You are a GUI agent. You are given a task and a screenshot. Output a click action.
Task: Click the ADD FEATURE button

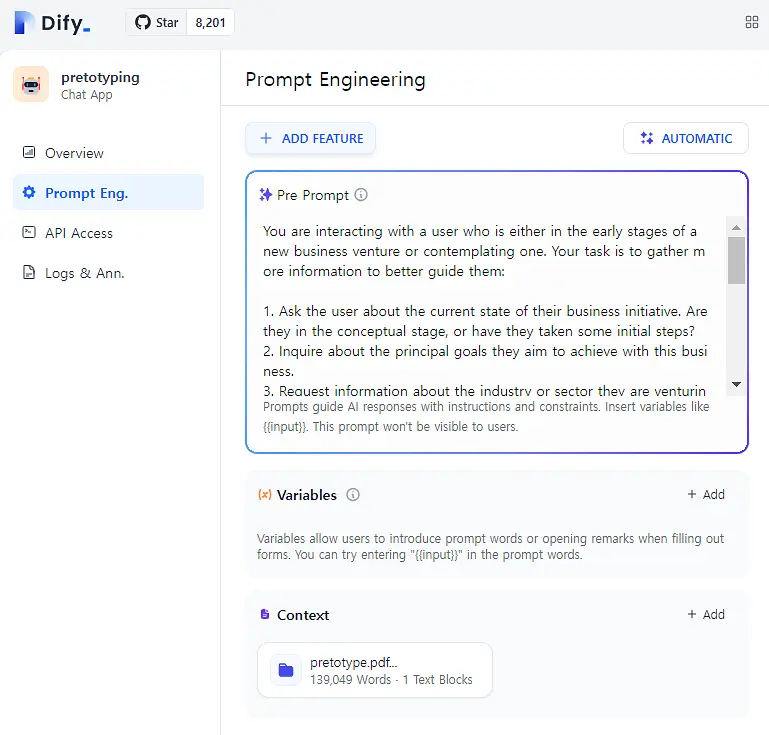(310, 138)
